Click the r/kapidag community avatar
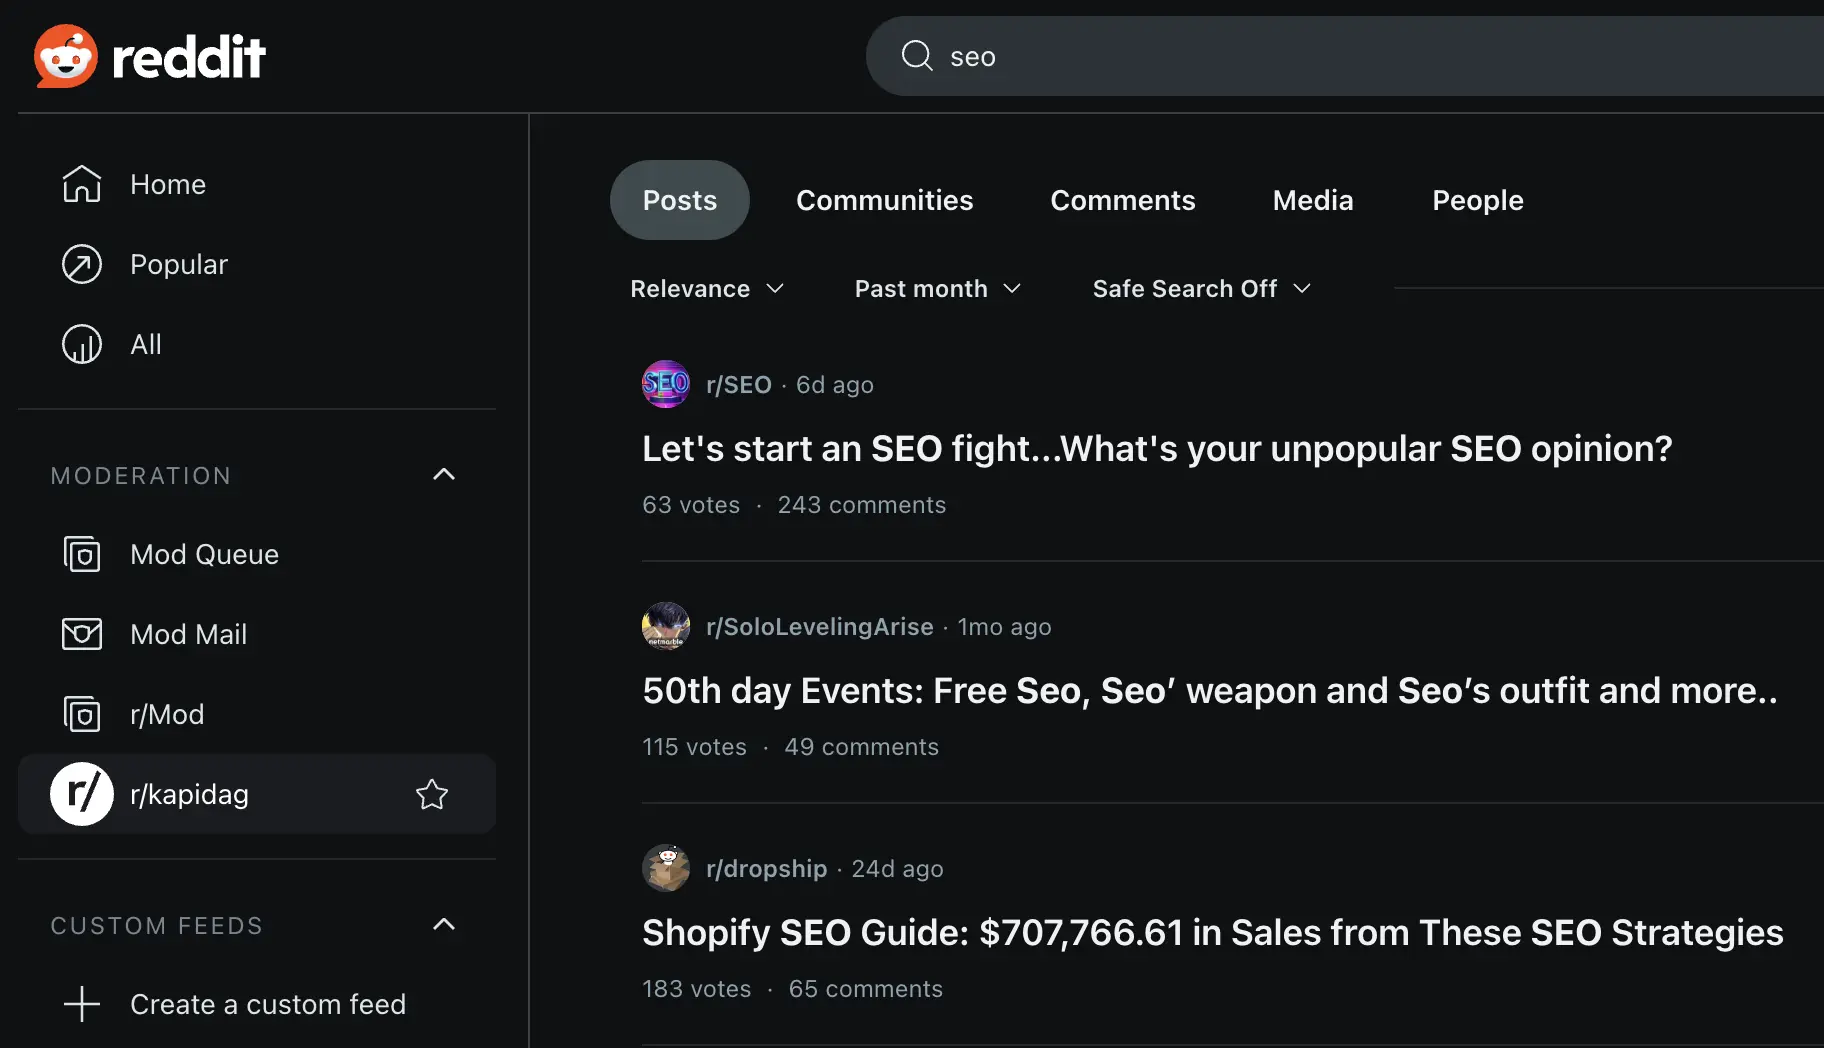Screen dimensions: 1824x1048 pos(82,794)
